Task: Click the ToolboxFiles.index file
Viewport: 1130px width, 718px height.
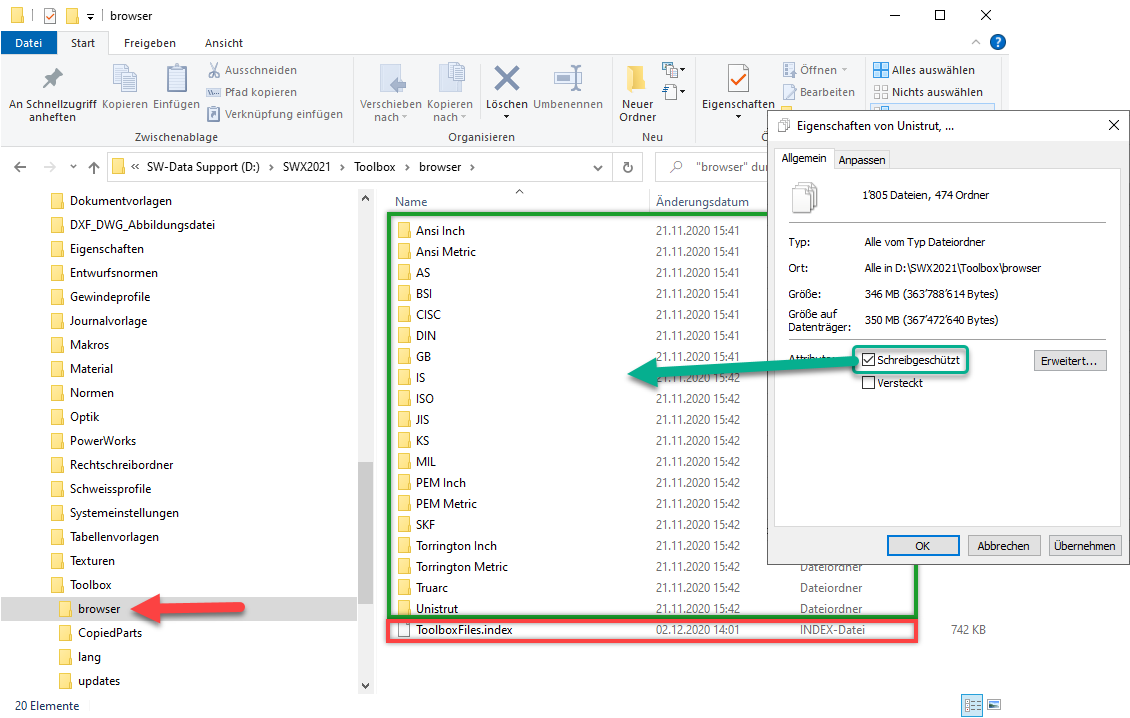Action: click(464, 630)
